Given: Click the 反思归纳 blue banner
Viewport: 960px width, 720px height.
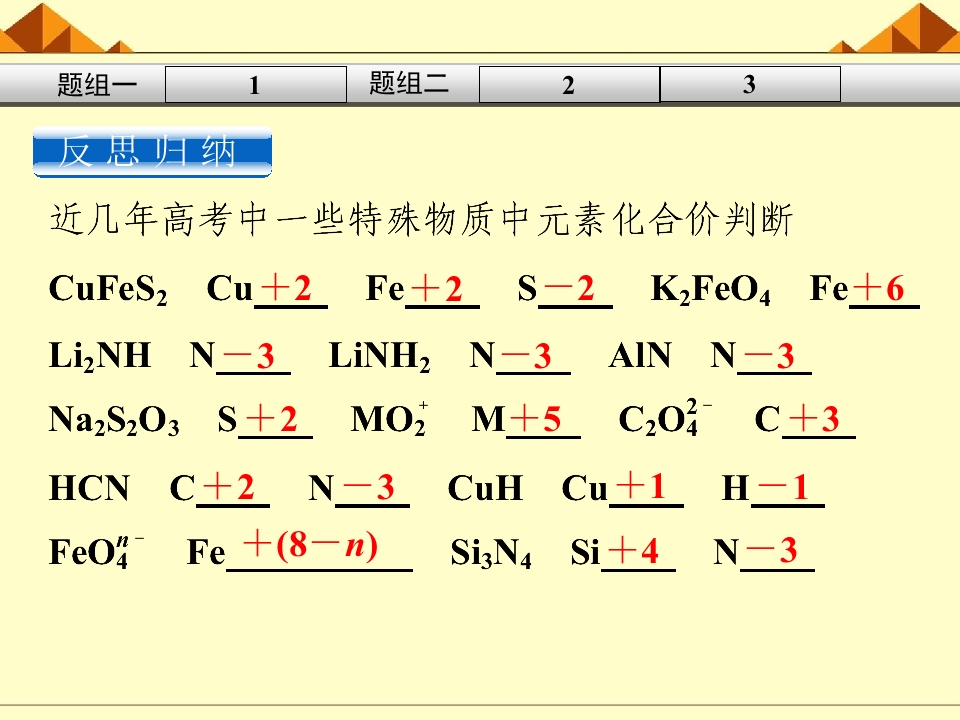Looking at the screenshot, I should pyautogui.click(x=152, y=152).
